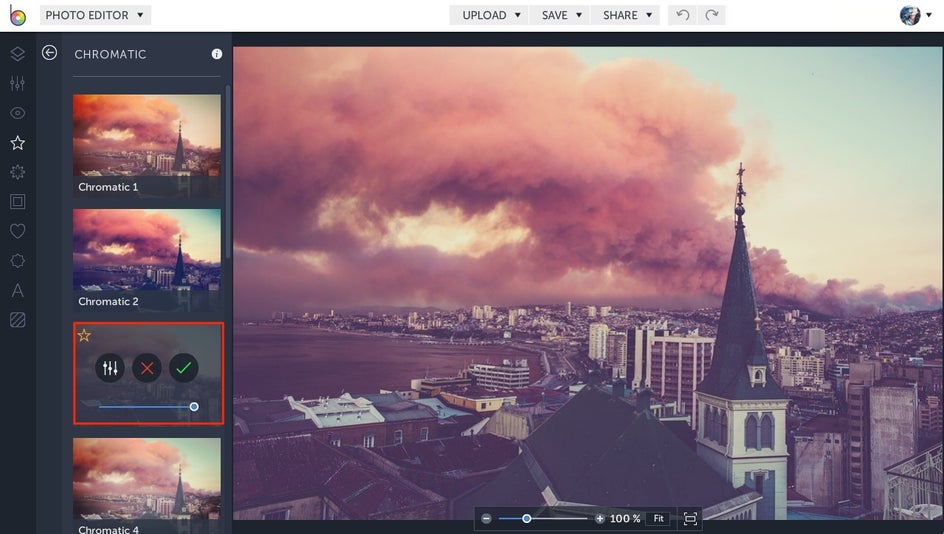
Task: Toggle fullscreen view icon
Action: pyautogui.click(x=690, y=518)
